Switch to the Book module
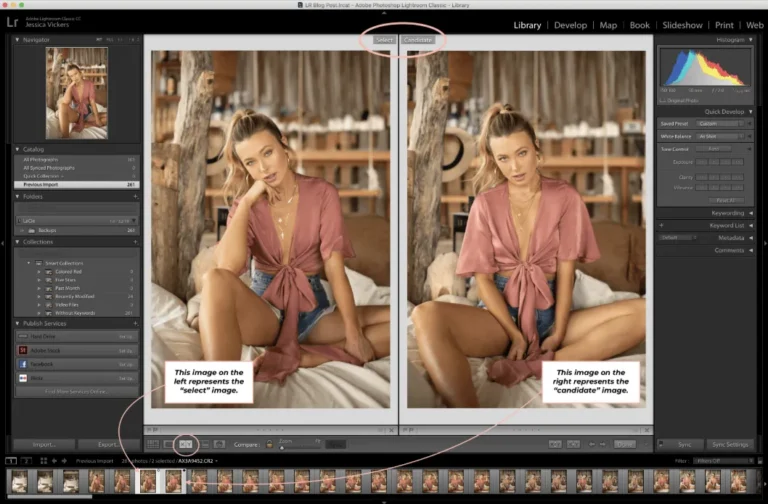 click(x=639, y=25)
